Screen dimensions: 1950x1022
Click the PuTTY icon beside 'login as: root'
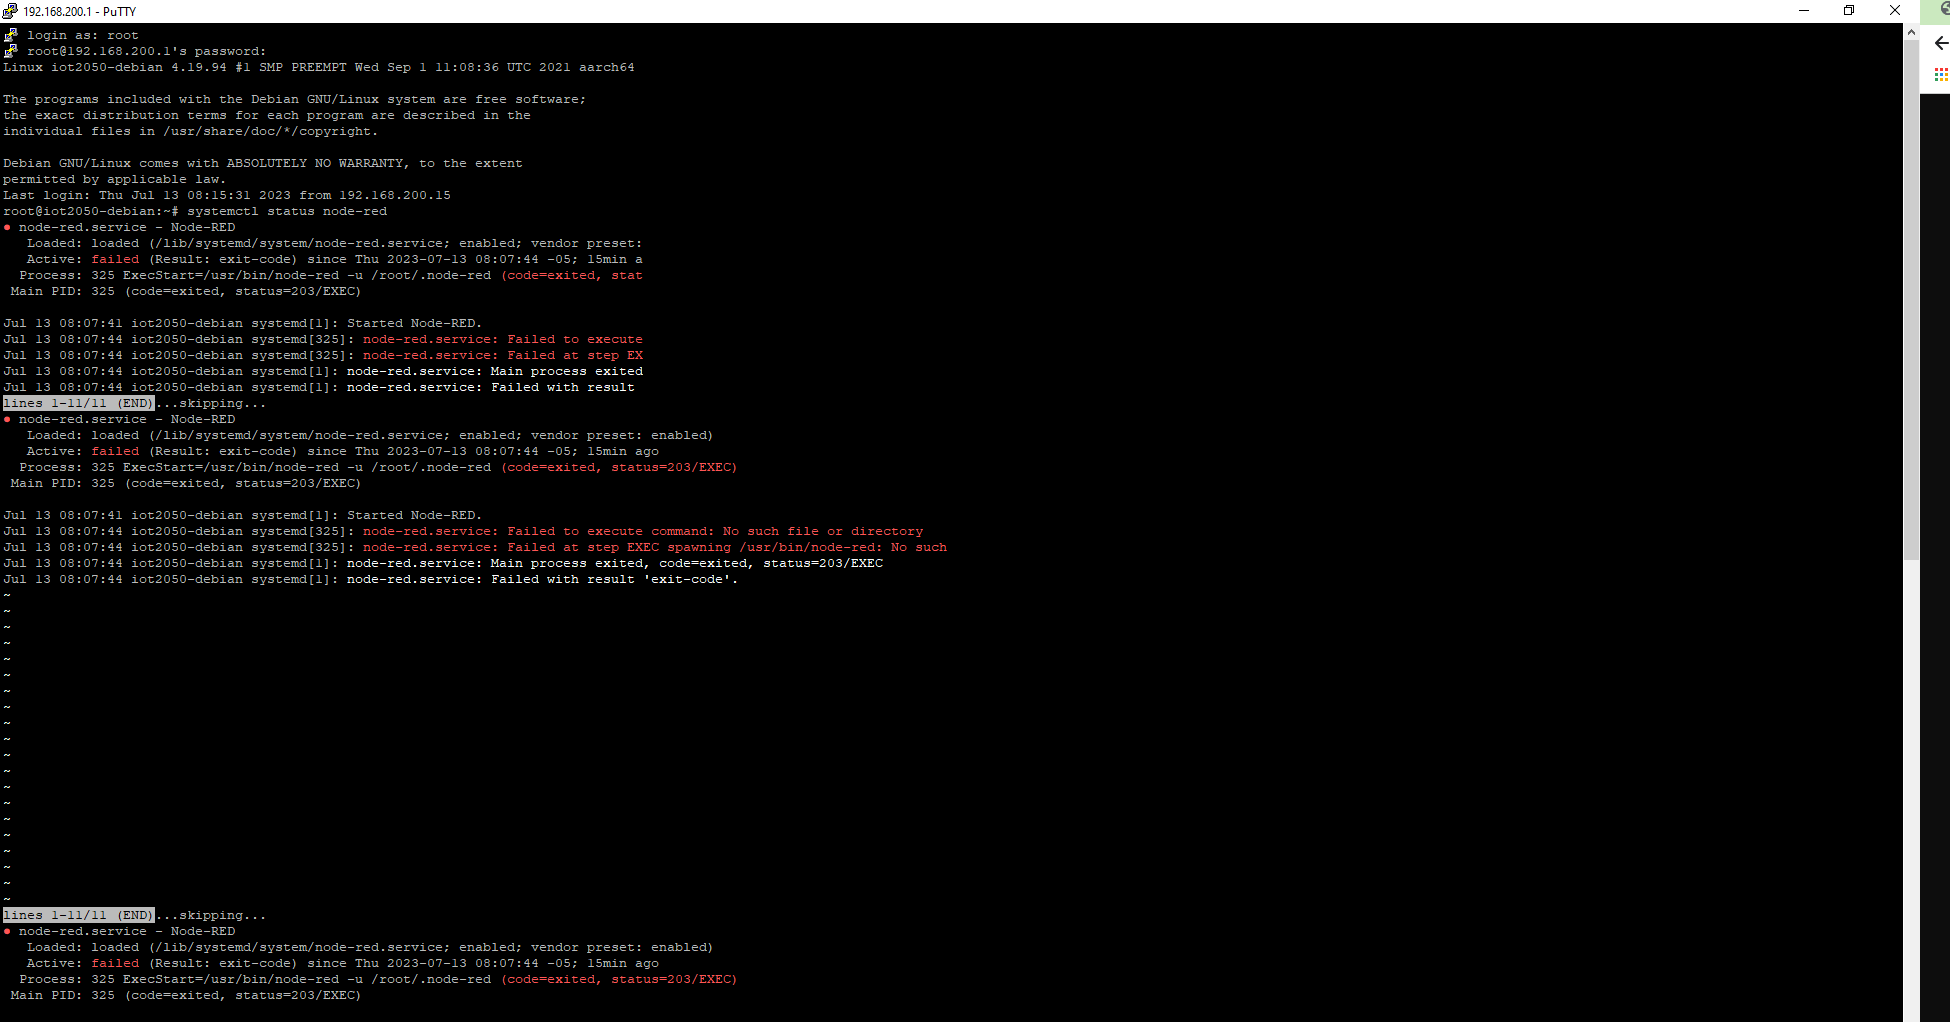click(x=11, y=35)
